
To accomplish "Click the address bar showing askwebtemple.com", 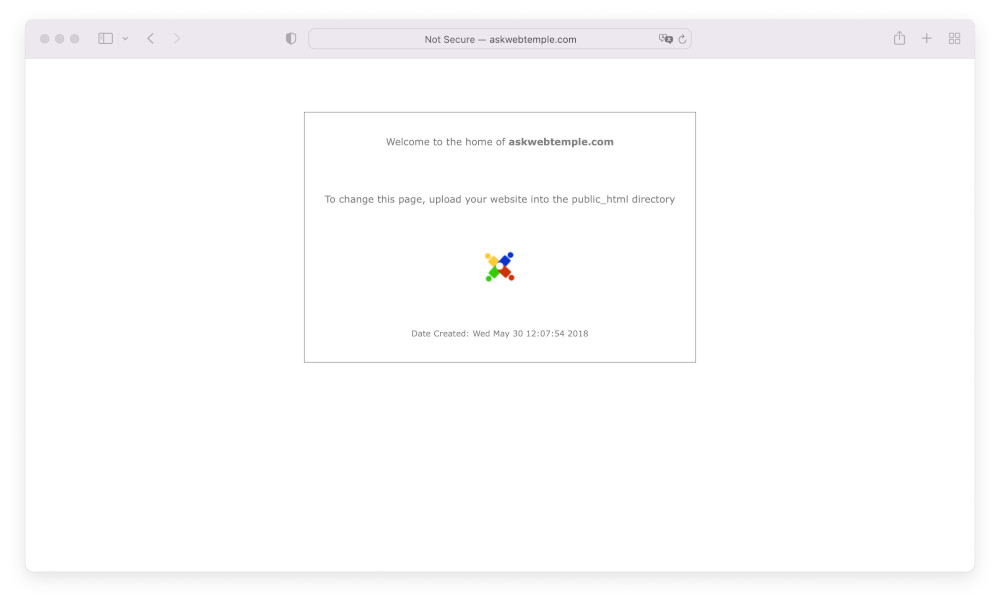I will 500,39.
